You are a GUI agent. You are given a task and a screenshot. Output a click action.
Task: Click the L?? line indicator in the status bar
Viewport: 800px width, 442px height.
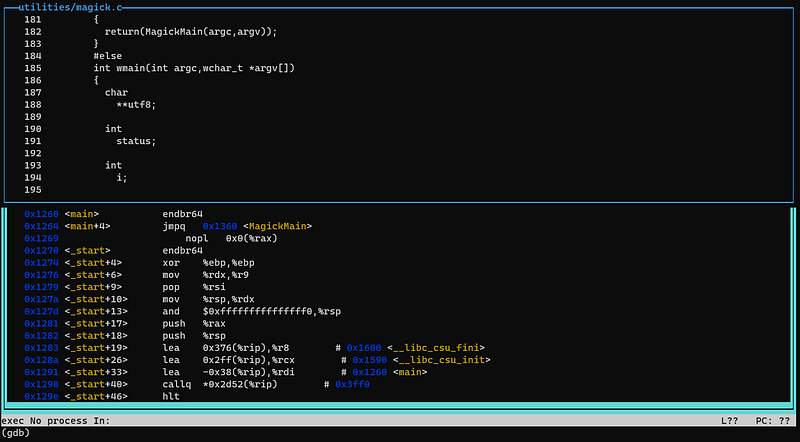coord(730,421)
